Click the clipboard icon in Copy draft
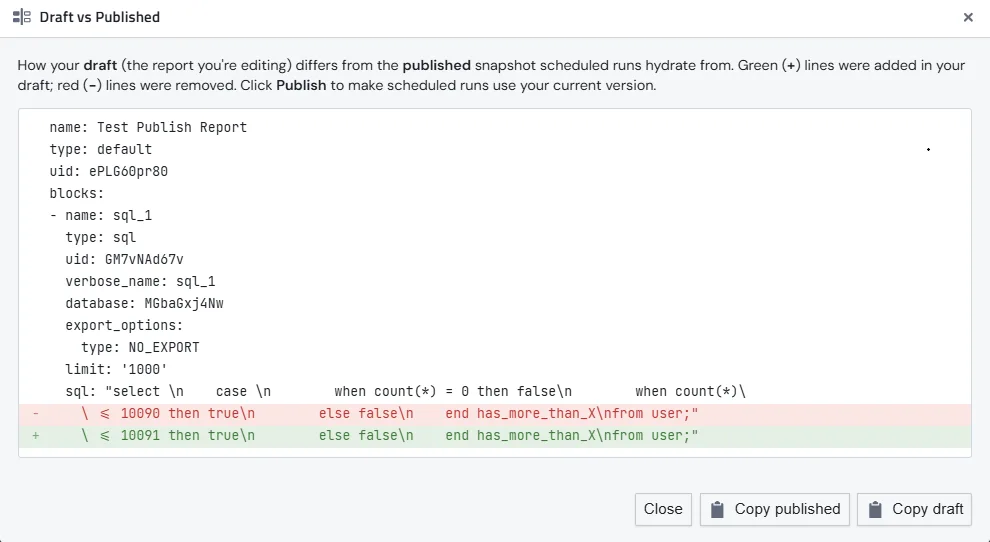The width and height of the screenshot is (990, 542). (x=874, y=509)
